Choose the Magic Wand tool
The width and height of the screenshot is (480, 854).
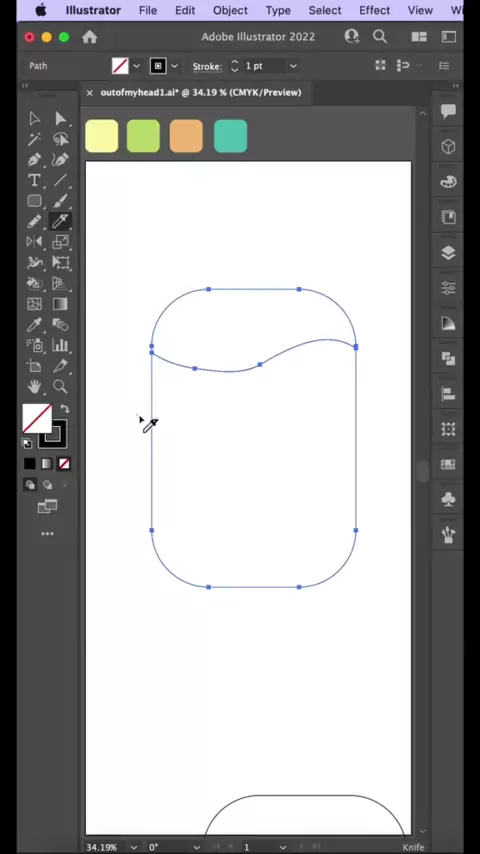[34, 139]
